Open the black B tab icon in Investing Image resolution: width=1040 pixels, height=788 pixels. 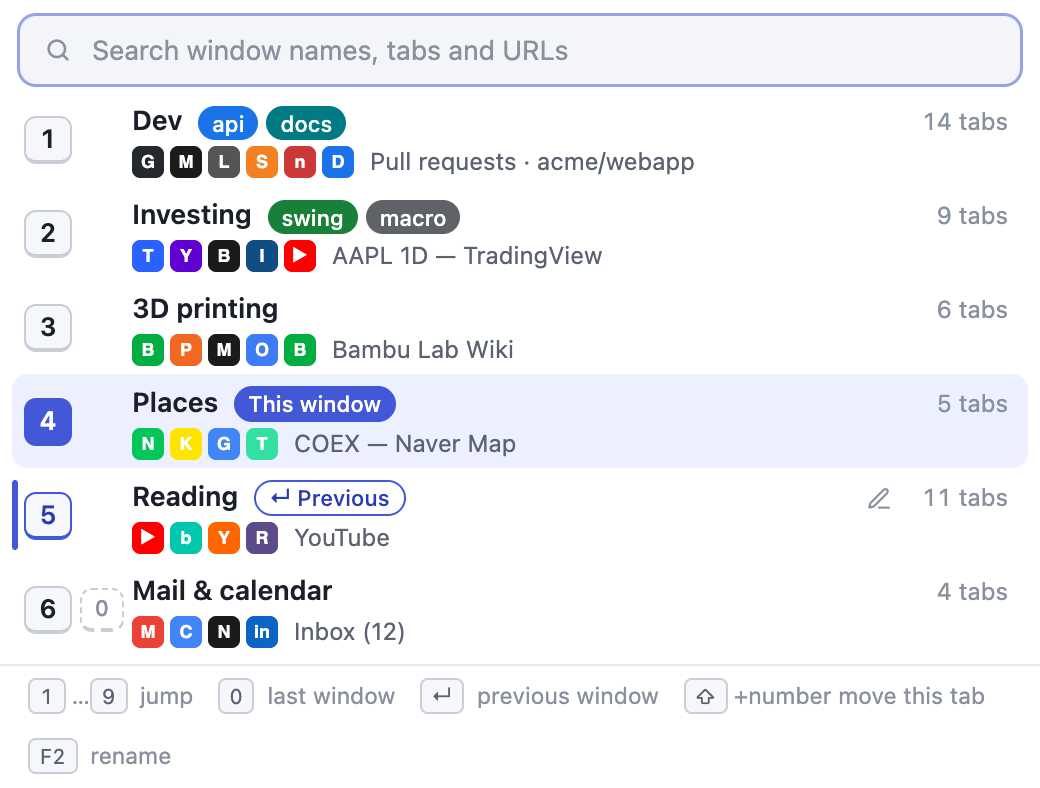coord(224,256)
